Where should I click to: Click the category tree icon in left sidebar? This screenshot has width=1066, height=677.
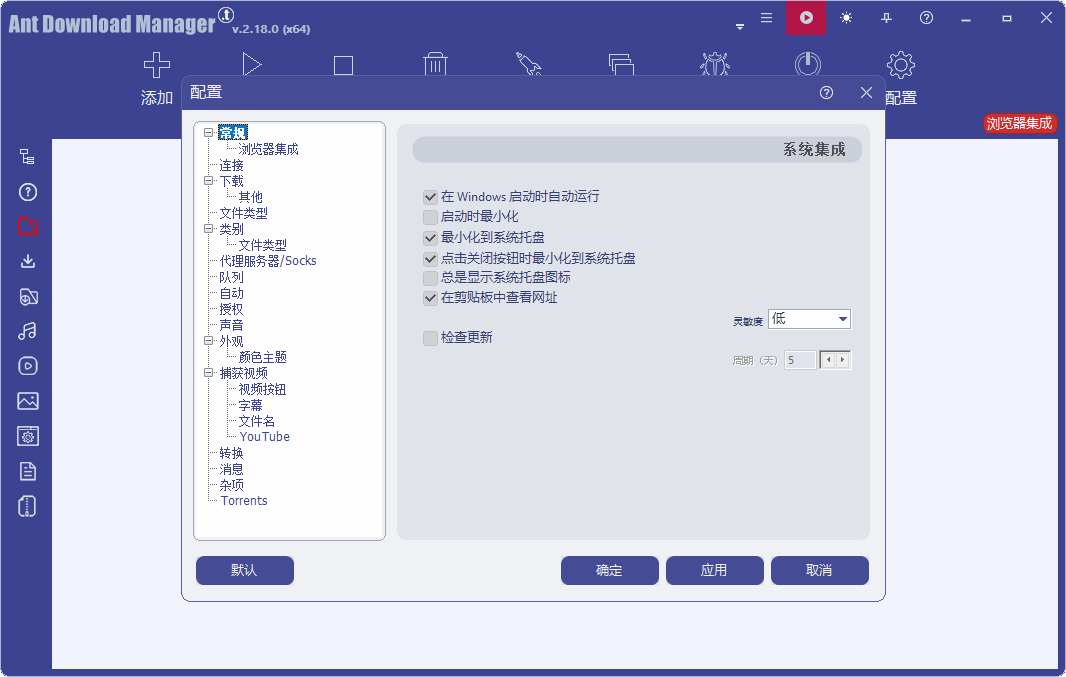27,157
